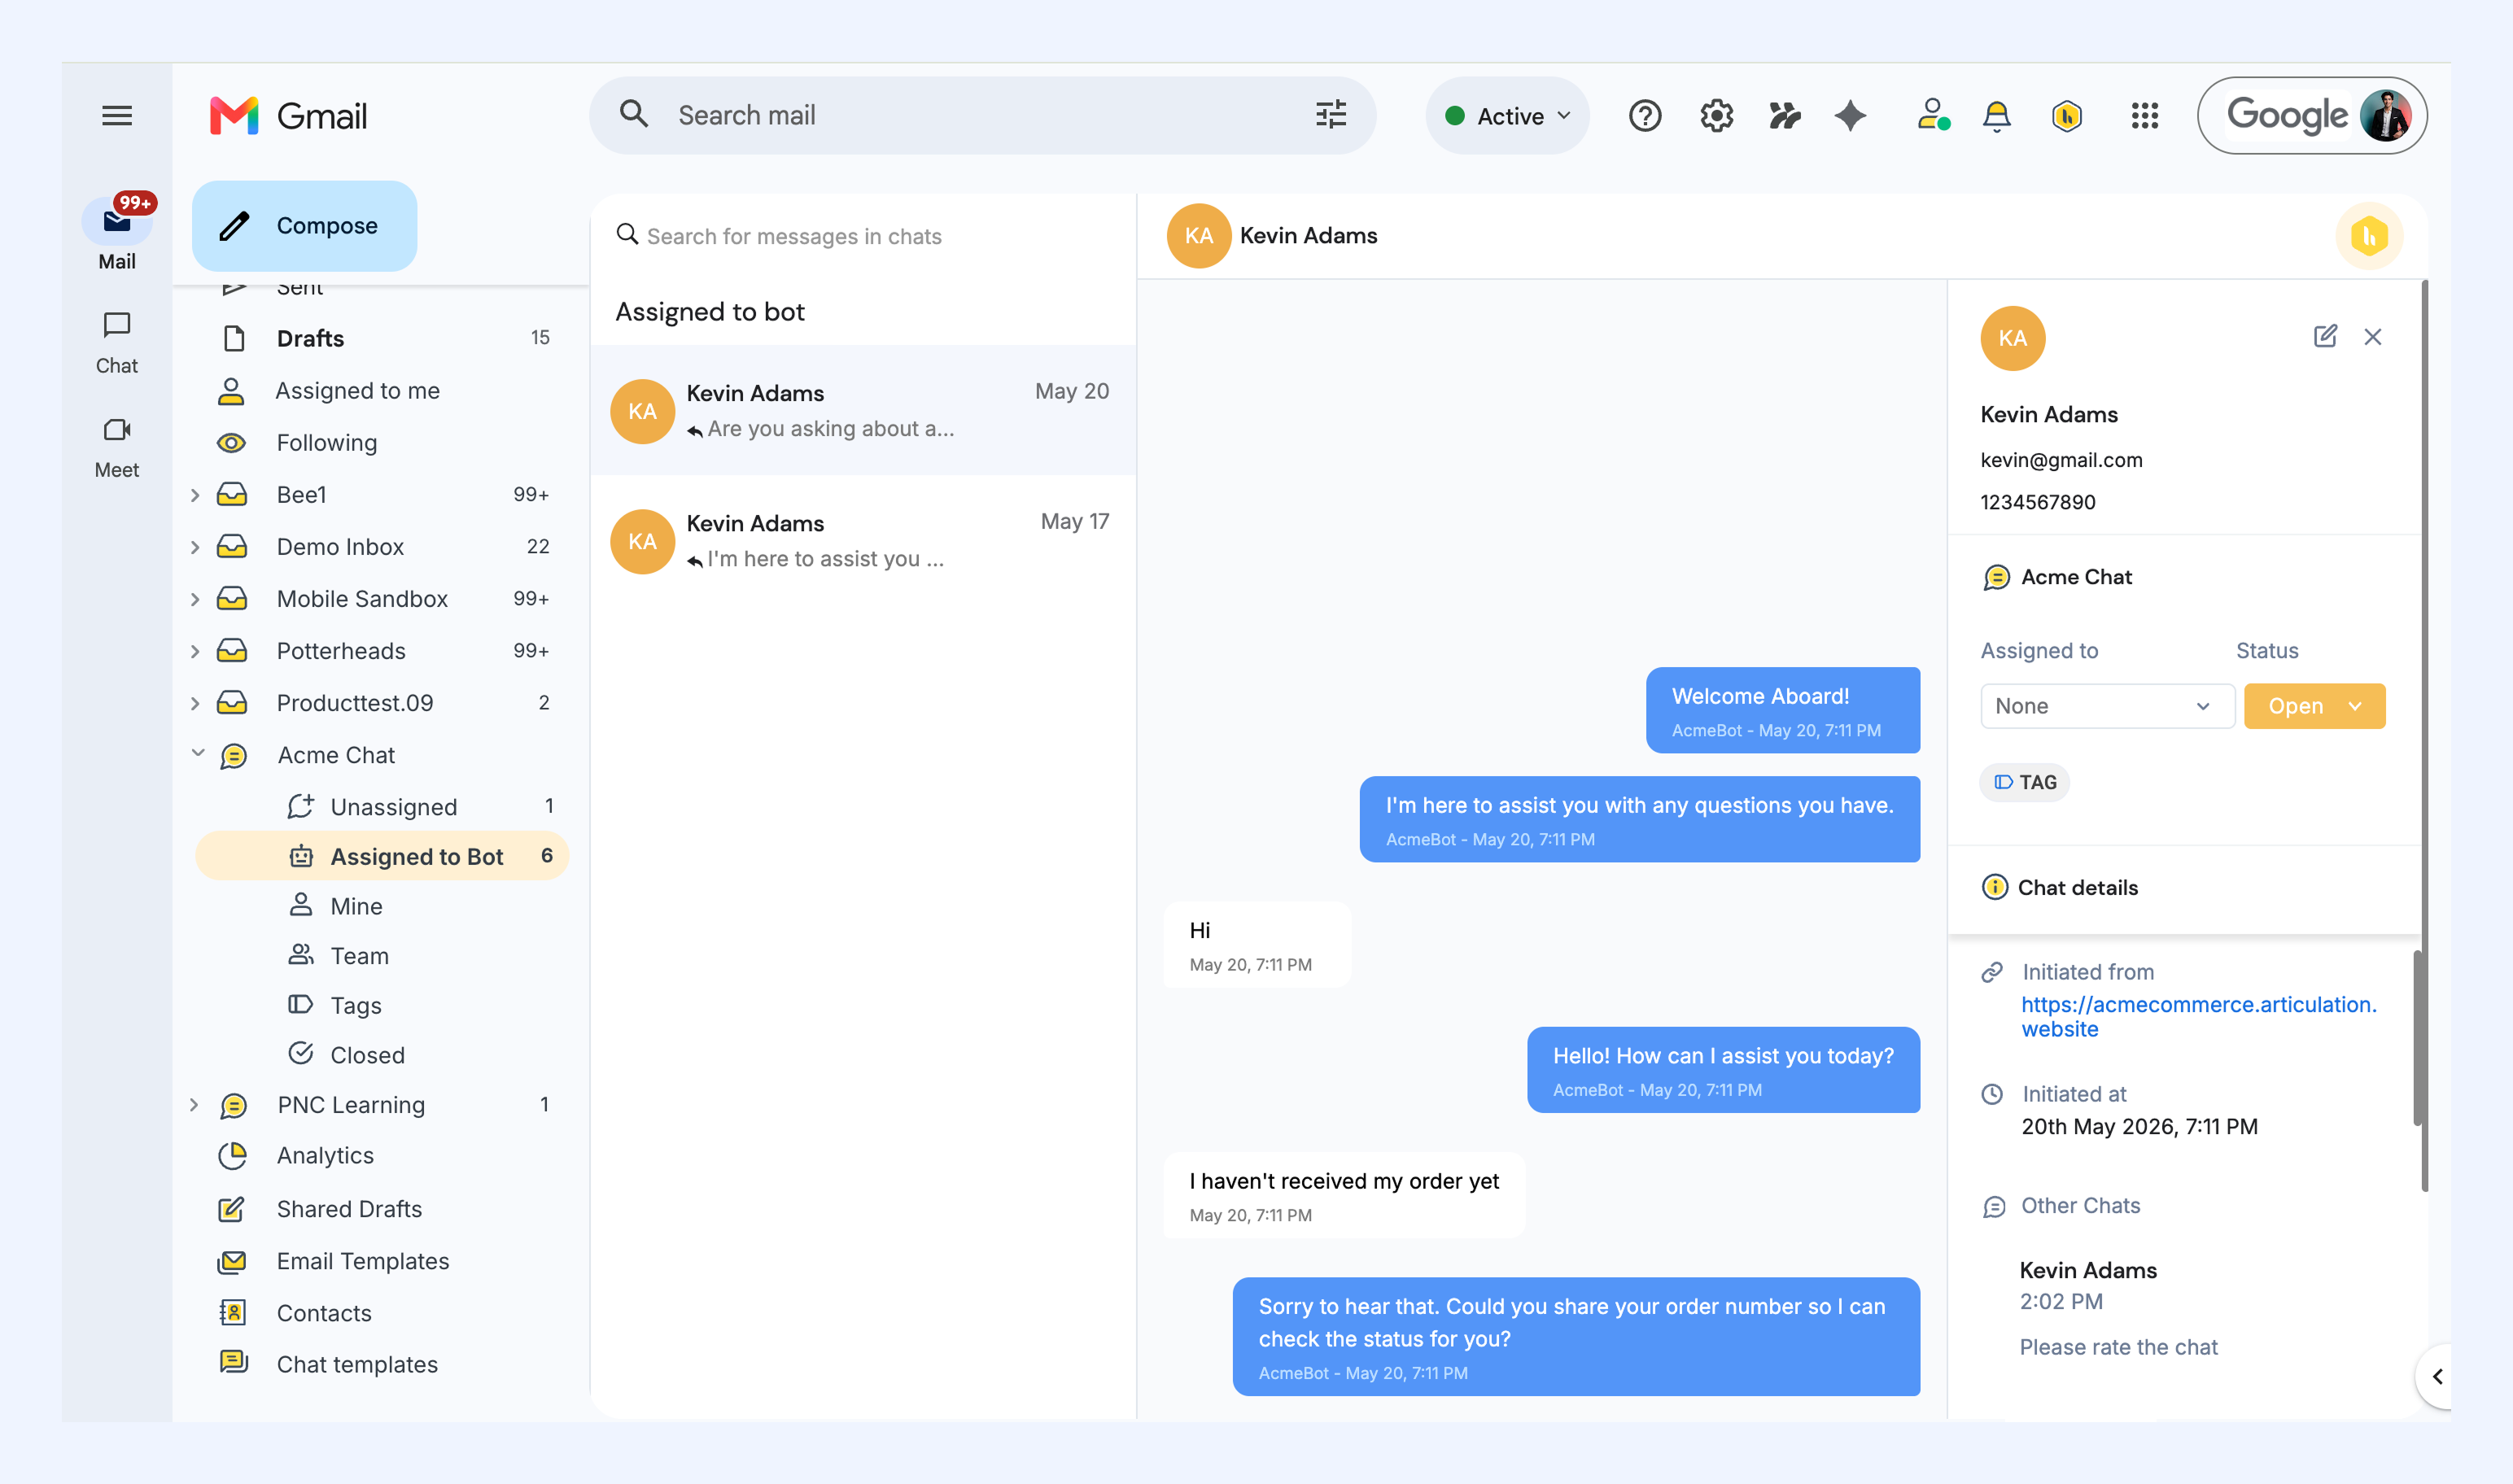The image size is (2513, 1484).
Task: Open Gmail settings gear icon
Action: click(x=1716, y=116)
